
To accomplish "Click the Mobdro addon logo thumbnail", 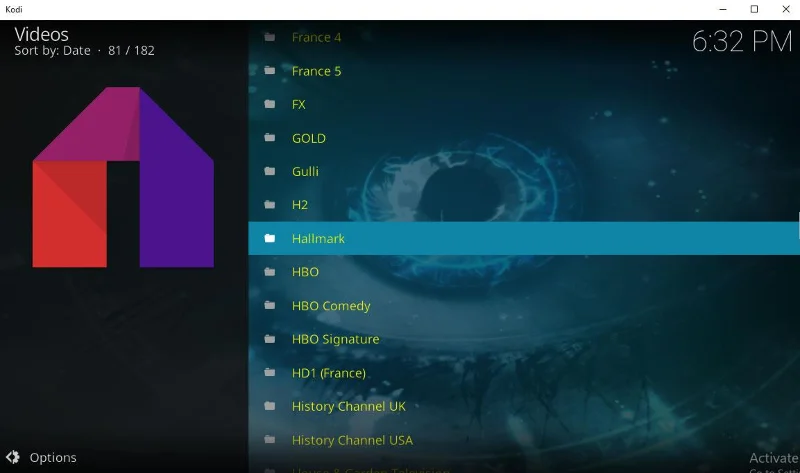I will click(x=123, y=177).
